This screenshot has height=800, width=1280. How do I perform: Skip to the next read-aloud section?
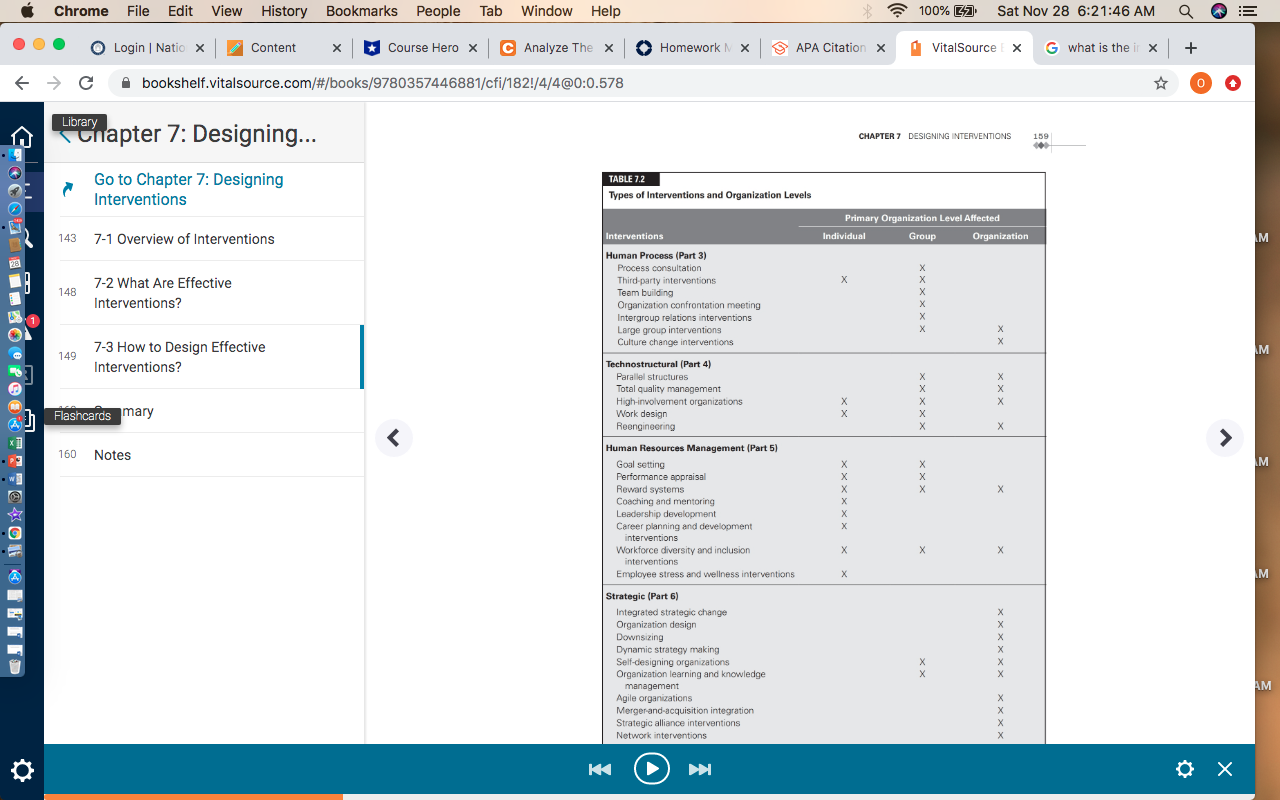700,769
